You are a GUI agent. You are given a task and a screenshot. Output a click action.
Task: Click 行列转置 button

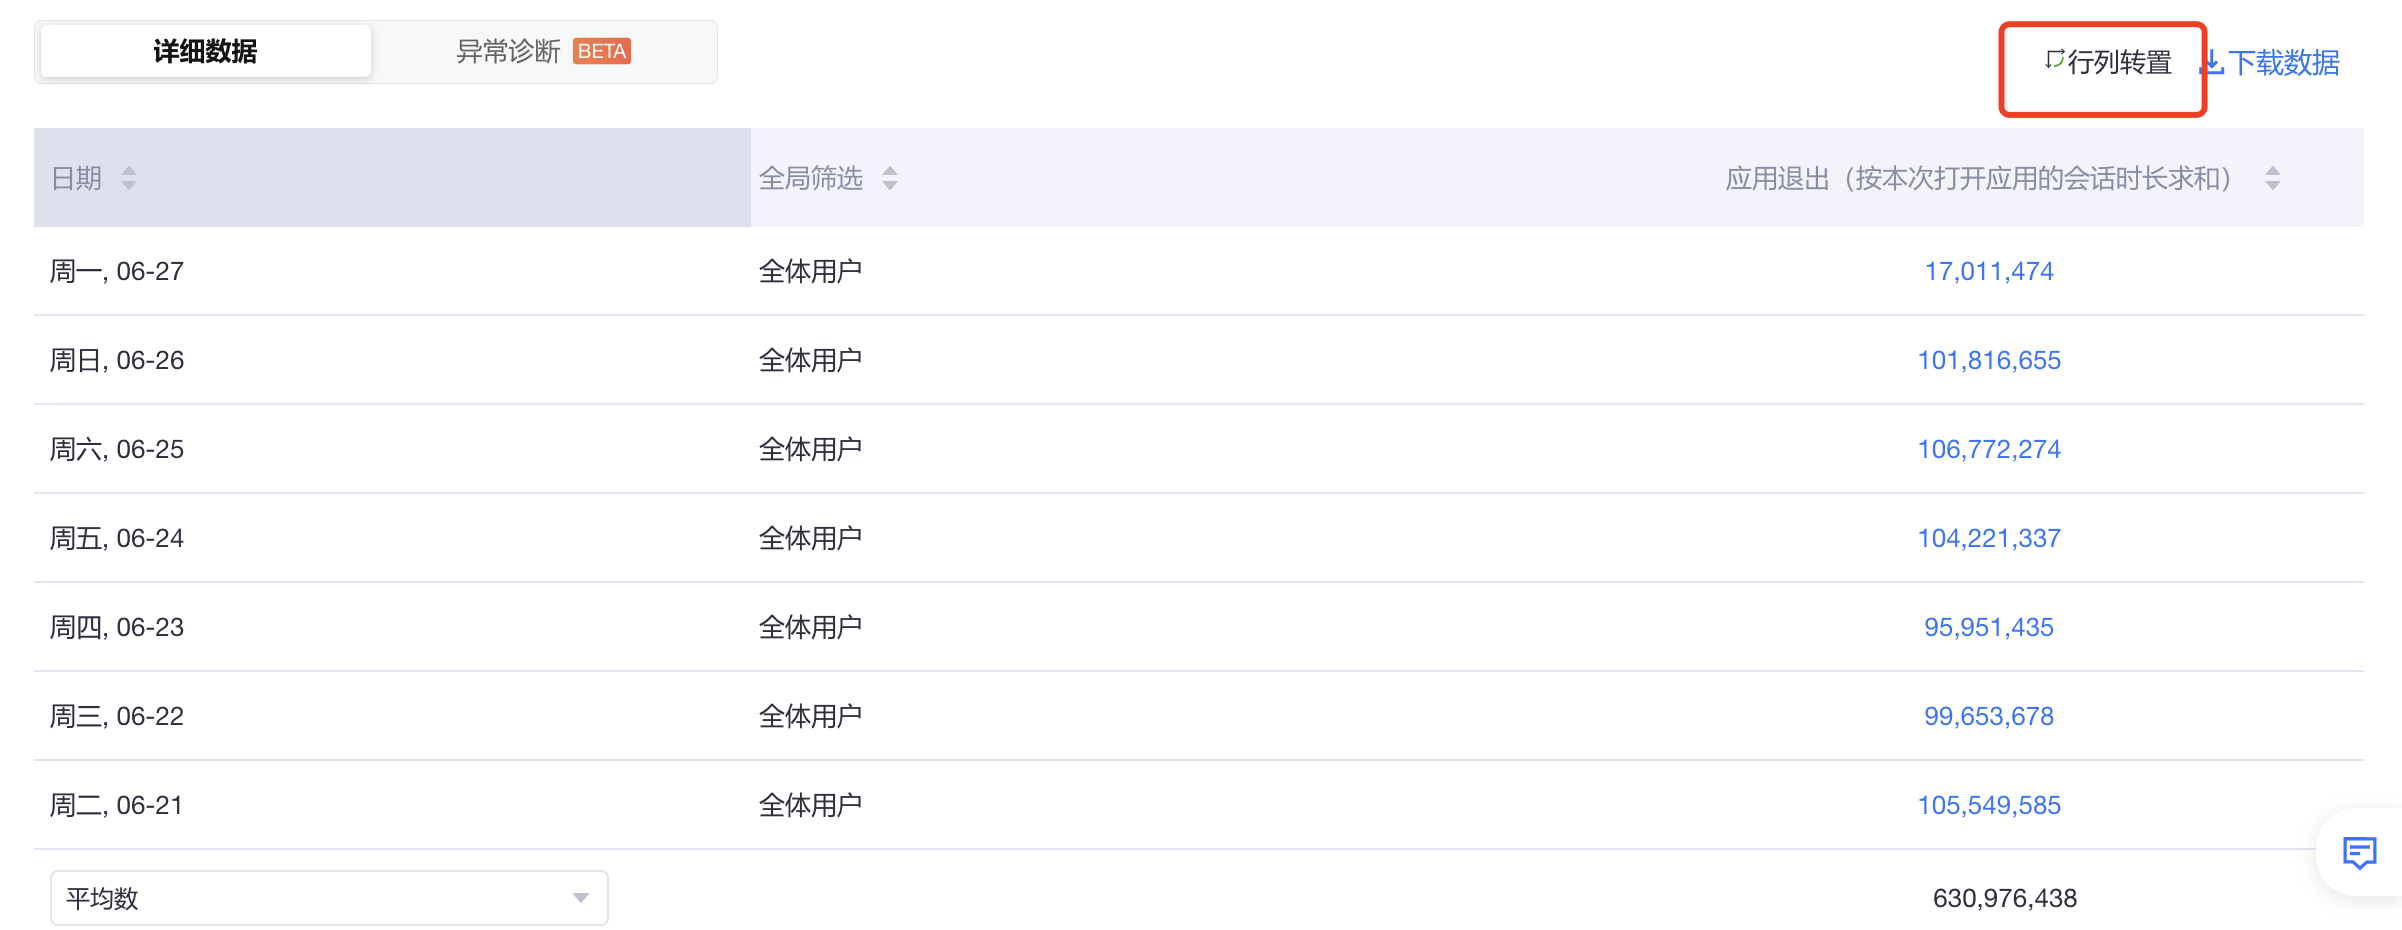[2108, 62]
